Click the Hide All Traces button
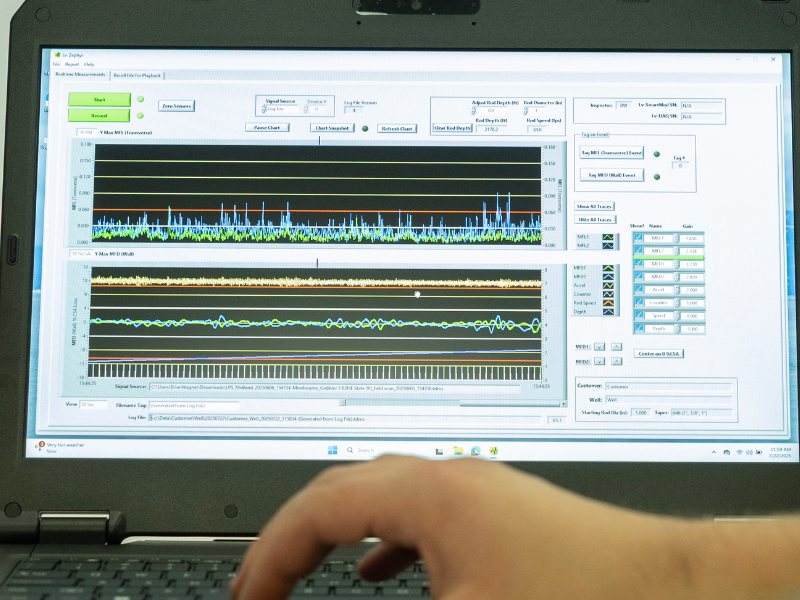 pos(595,219)
